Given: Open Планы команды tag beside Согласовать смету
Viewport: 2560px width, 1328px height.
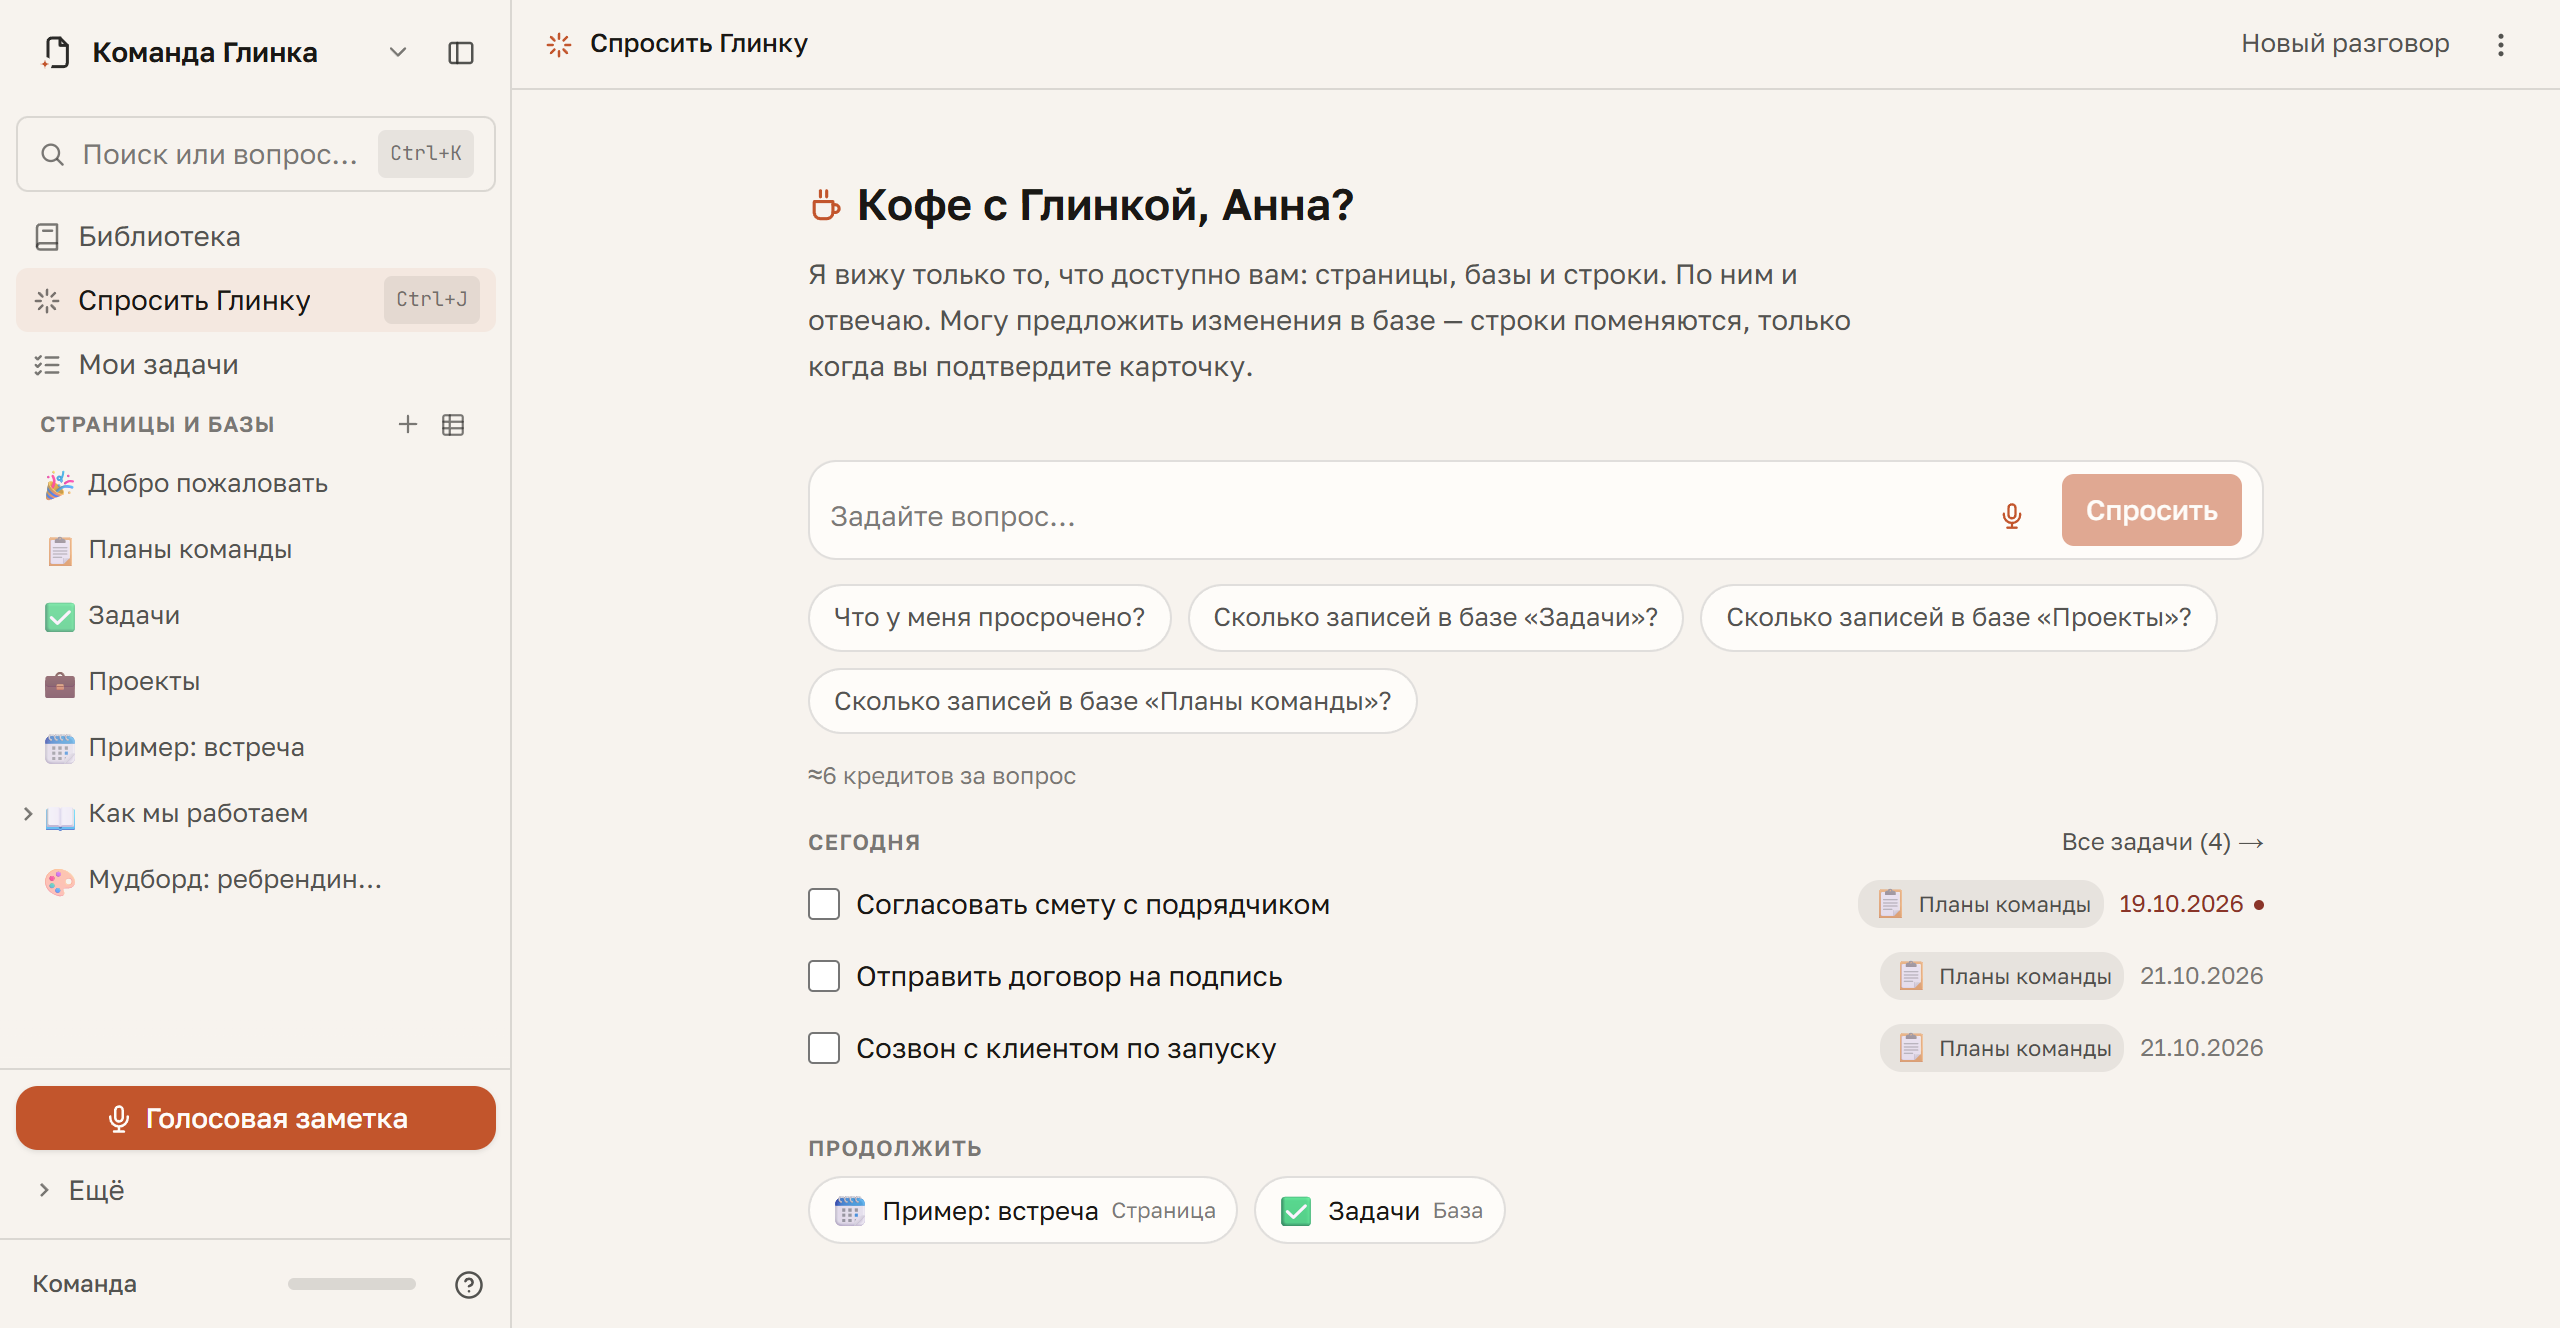Looking at the screenshot, I should [x=1981, y=904].
